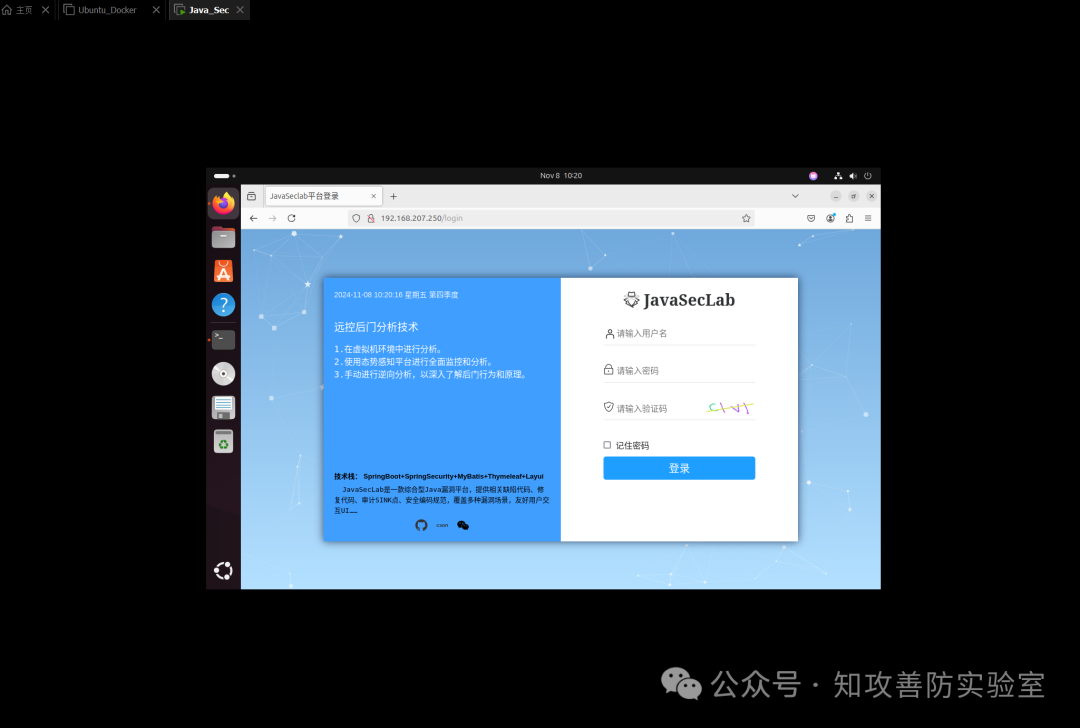Show applications via the Ubuntu logo

[223, 570]
